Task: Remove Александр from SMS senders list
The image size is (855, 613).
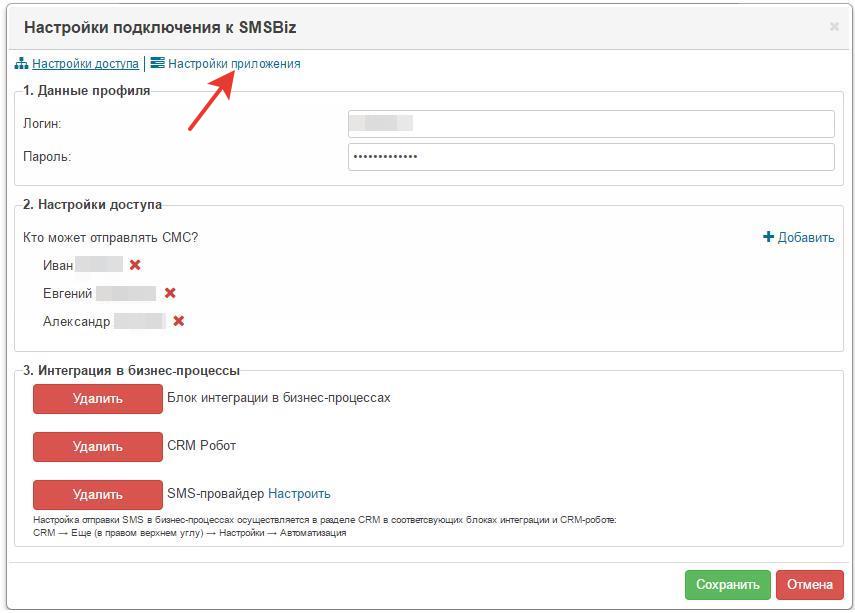Action: click(178, 321)
